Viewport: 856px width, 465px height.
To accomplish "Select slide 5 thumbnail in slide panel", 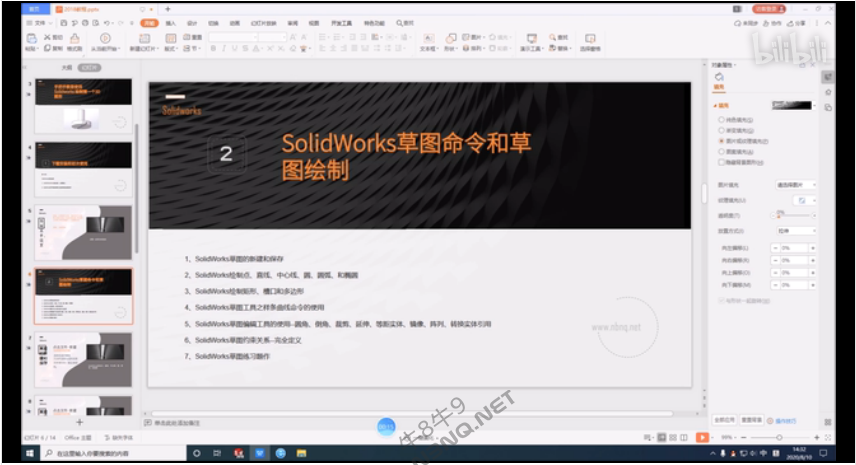I will pyautogui.click(x=83, y=233).
